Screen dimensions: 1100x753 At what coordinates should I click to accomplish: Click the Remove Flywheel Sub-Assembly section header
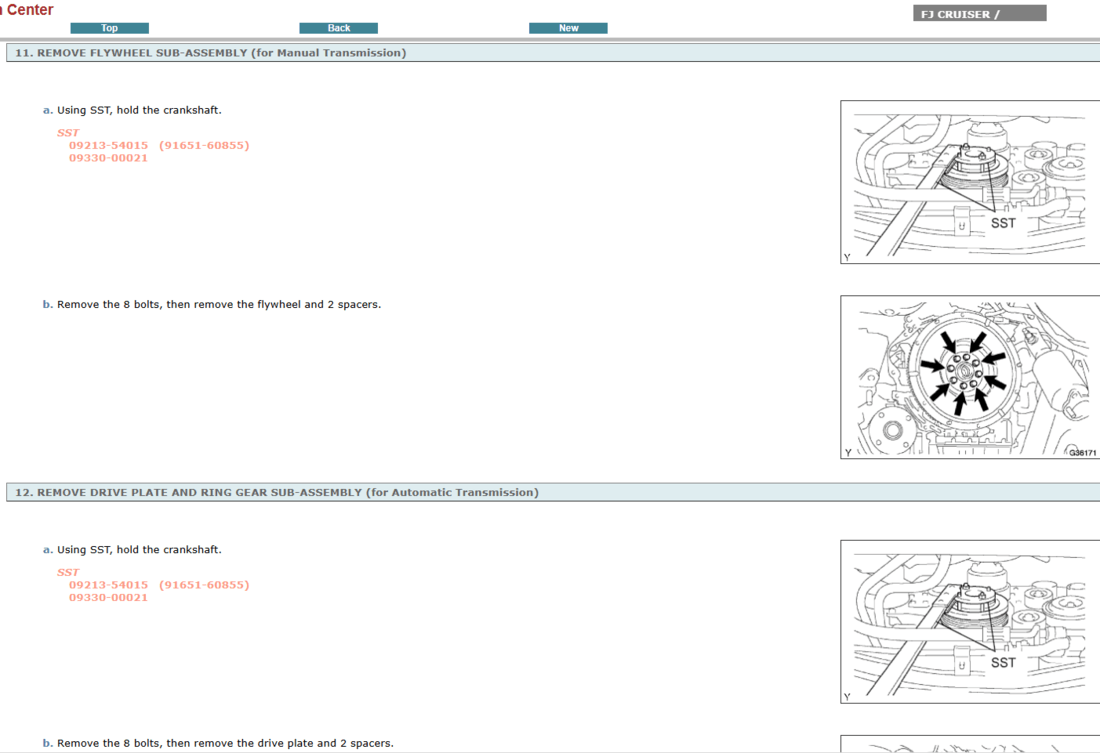(x=211, y=53)
